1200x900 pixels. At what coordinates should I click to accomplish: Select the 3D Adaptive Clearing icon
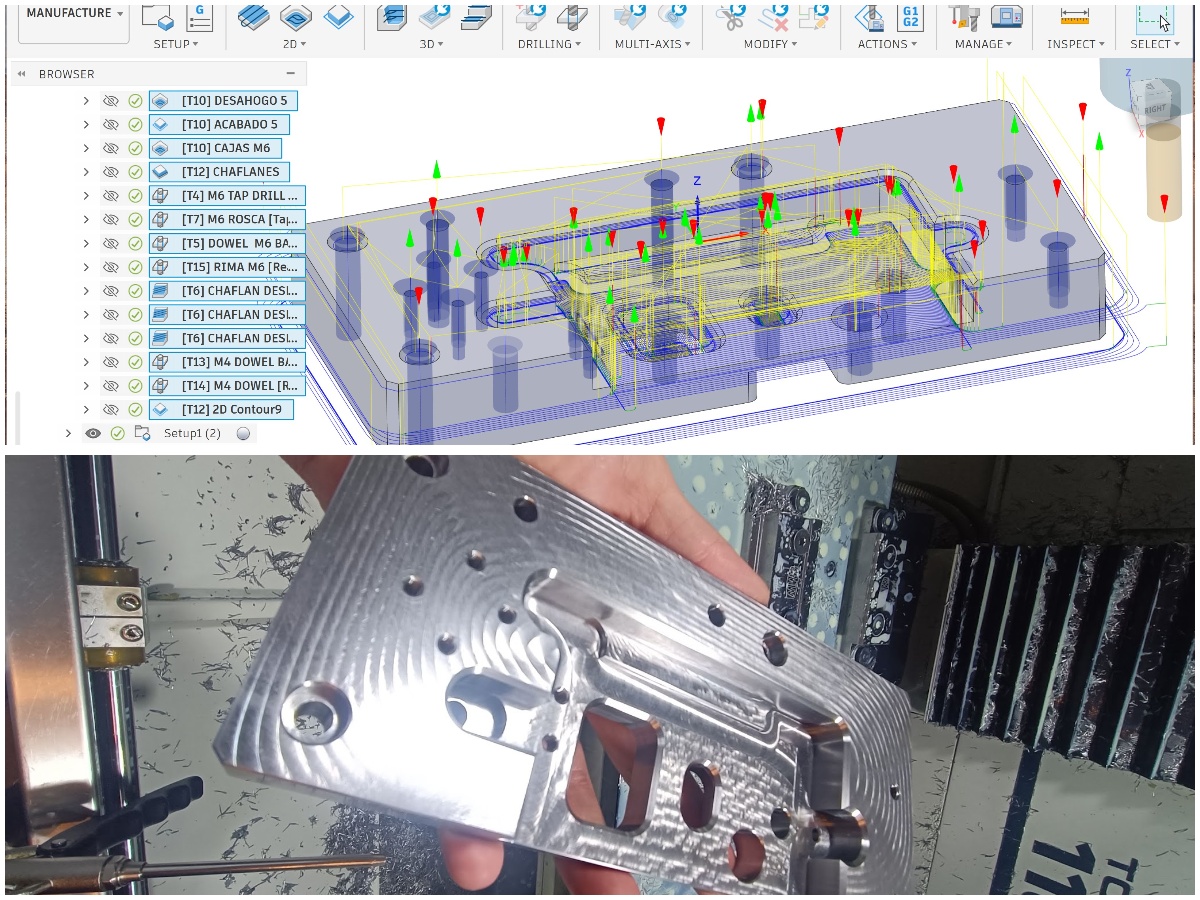tap(394, 17)
